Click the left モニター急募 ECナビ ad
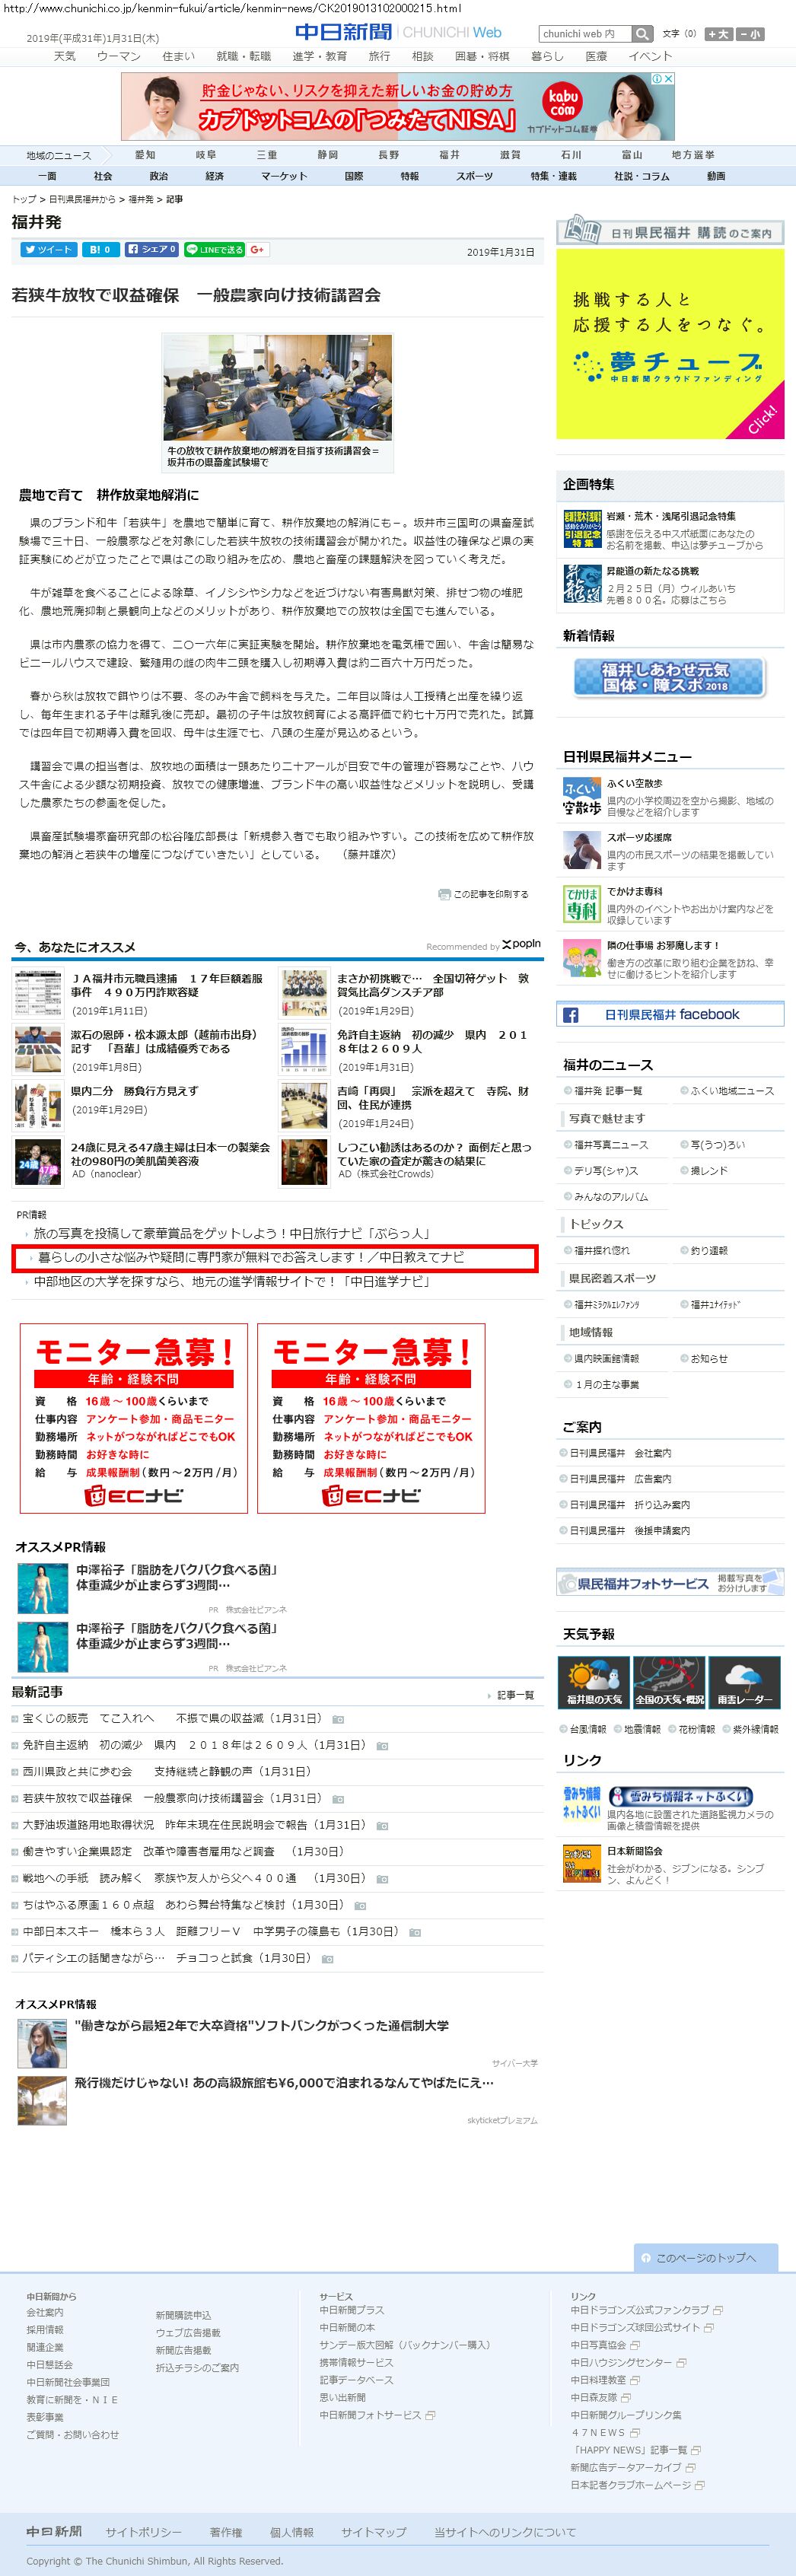Image resolution: width=796 pixels, height=2576 pixels. [134, 1418]
